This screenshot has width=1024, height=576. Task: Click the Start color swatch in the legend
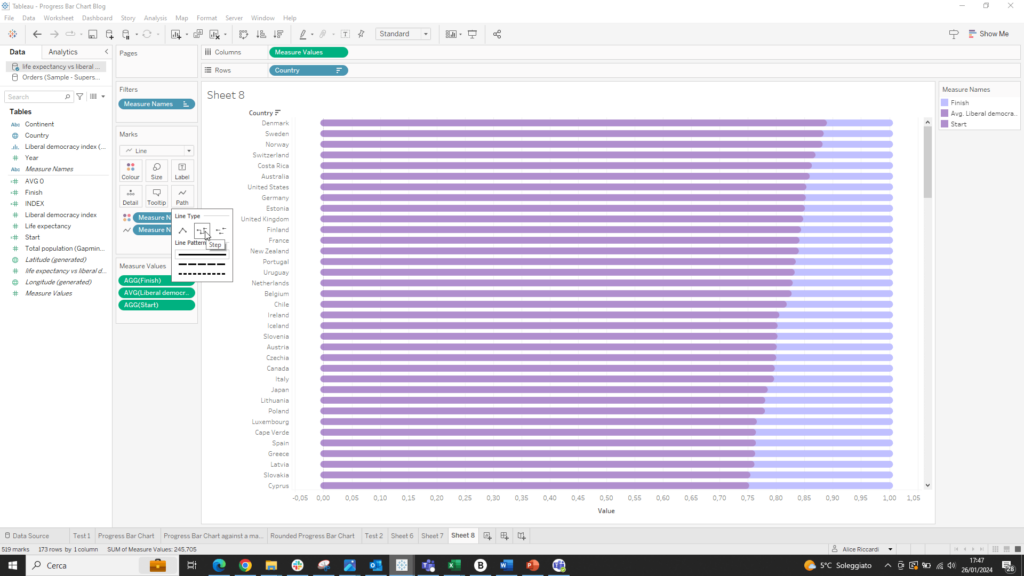coord(947,123)
